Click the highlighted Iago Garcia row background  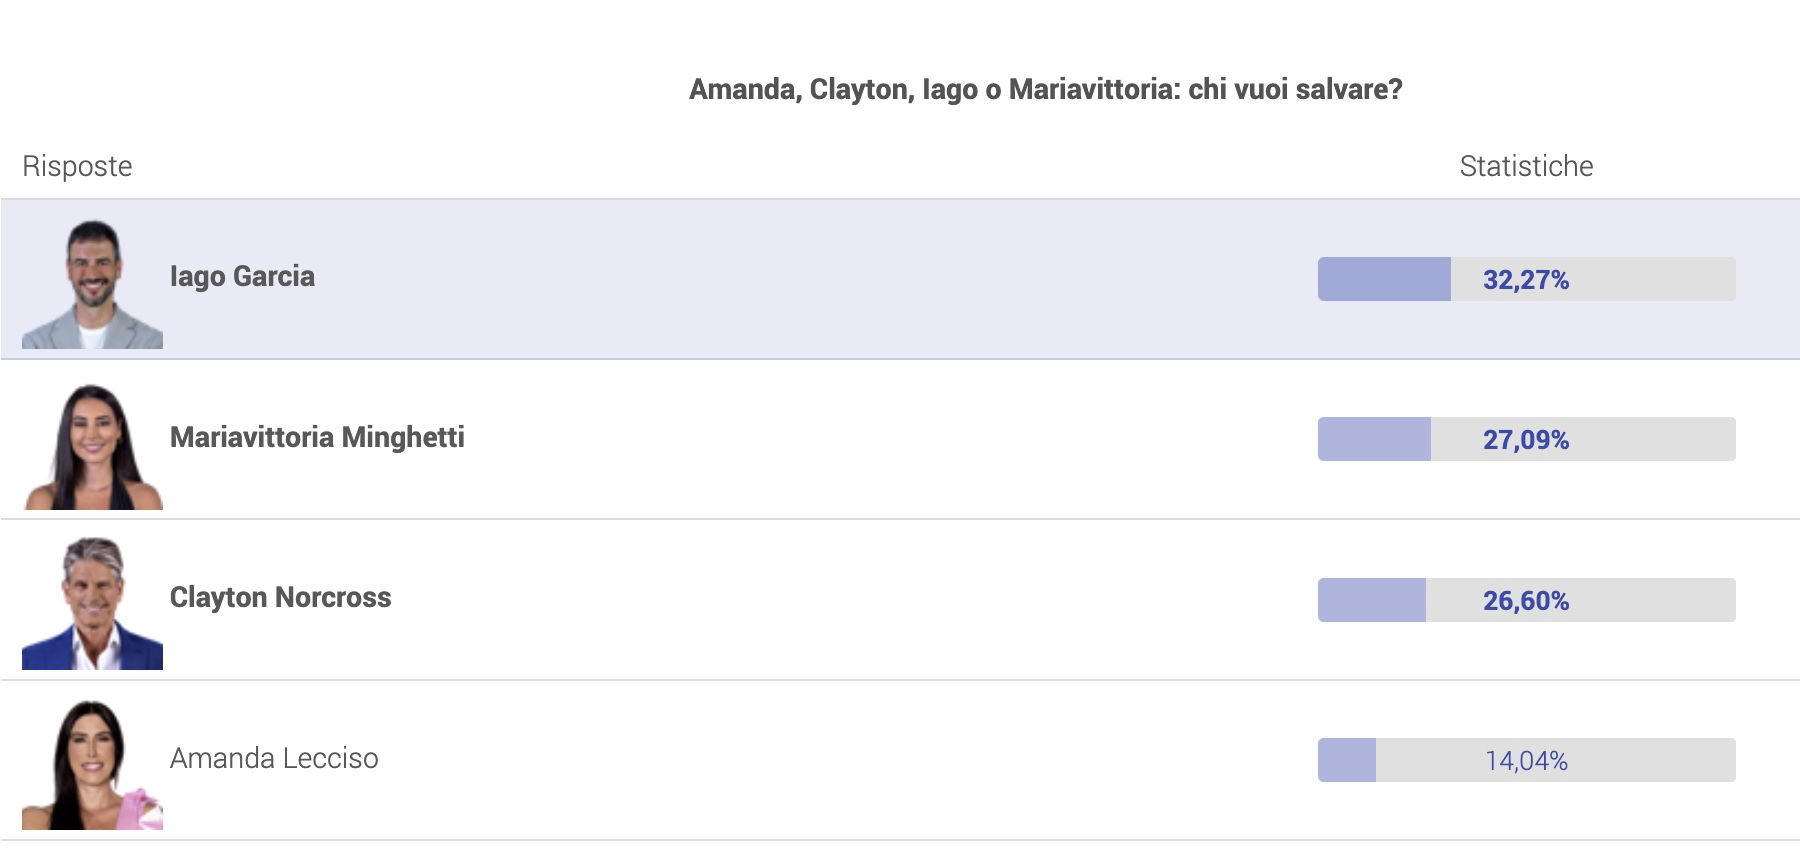900,279
